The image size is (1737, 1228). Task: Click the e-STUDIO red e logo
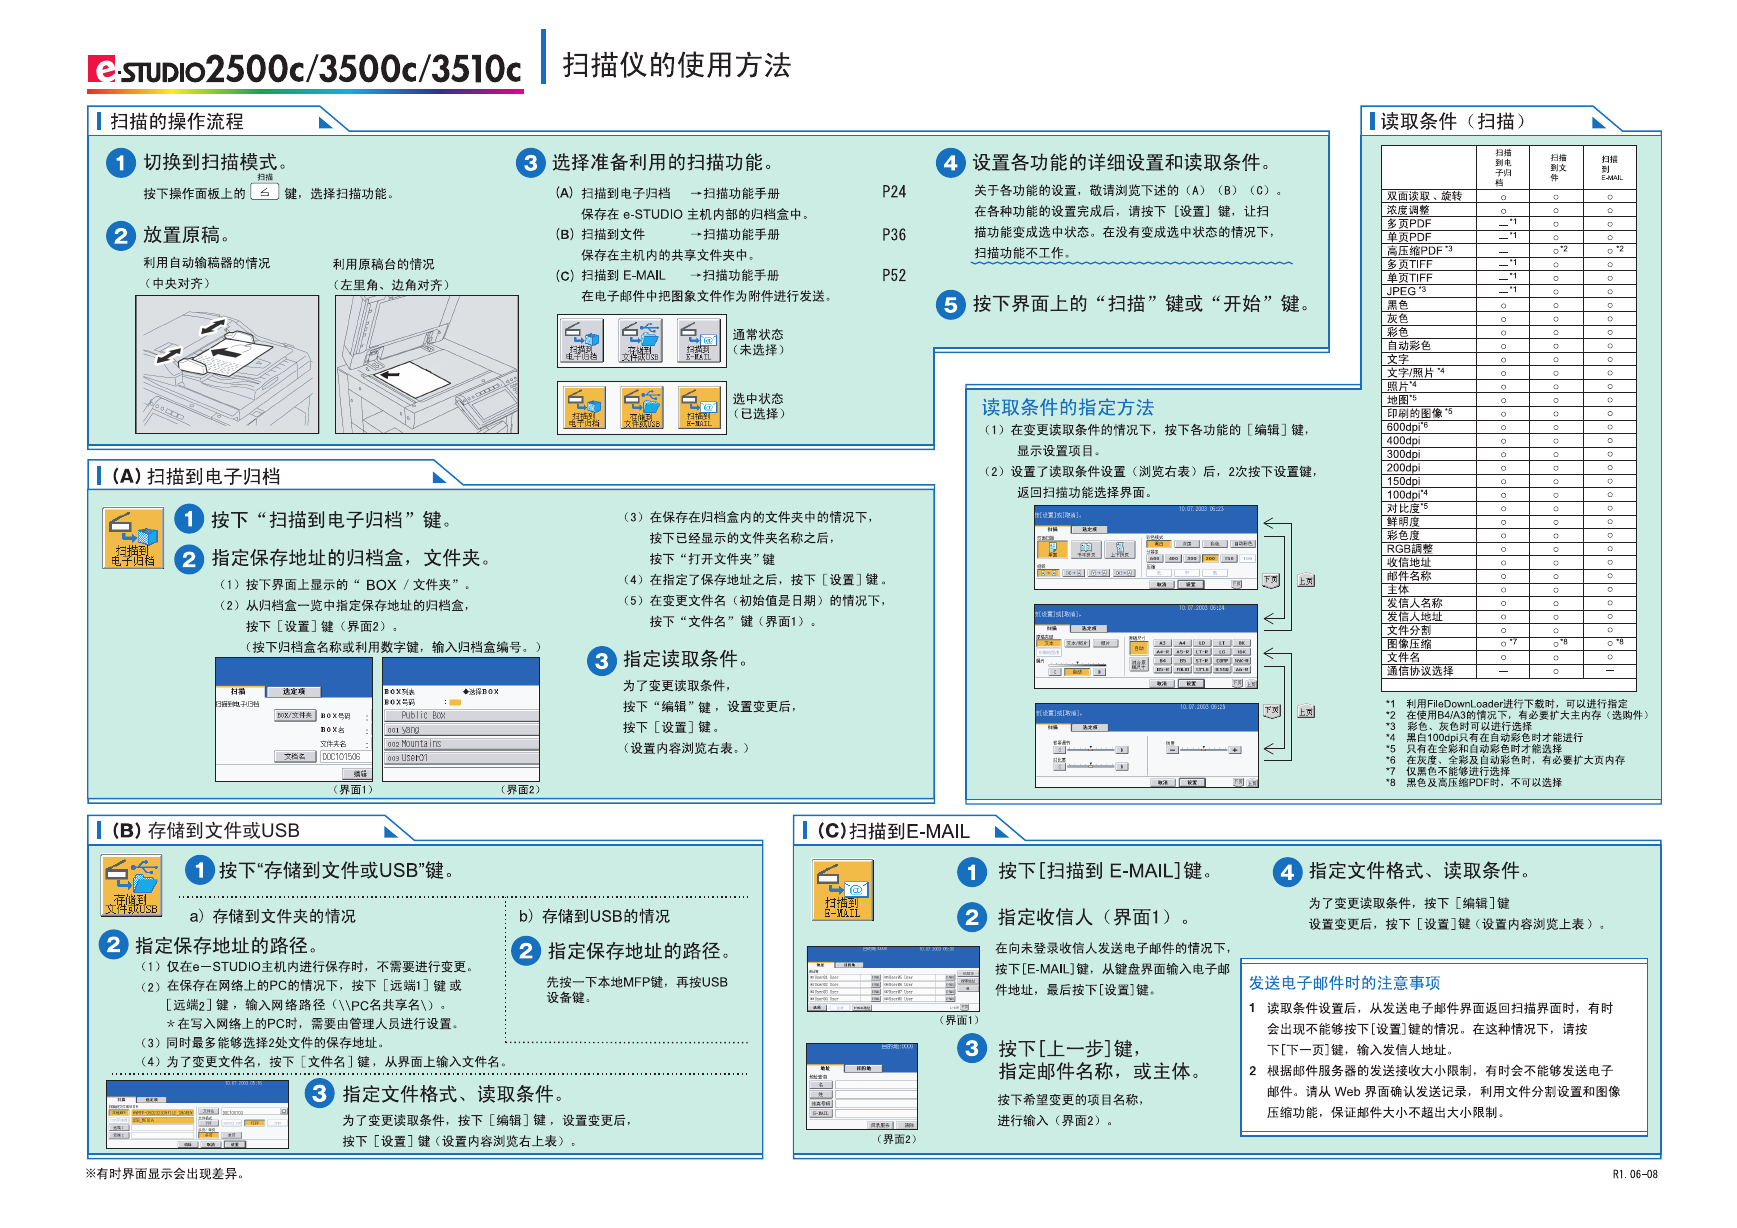click(103, 68)
